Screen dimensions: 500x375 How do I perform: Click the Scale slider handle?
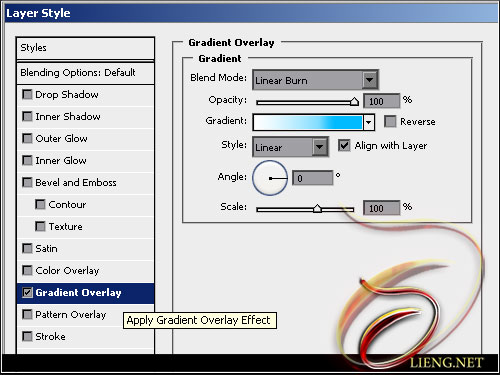pos(317,209)
